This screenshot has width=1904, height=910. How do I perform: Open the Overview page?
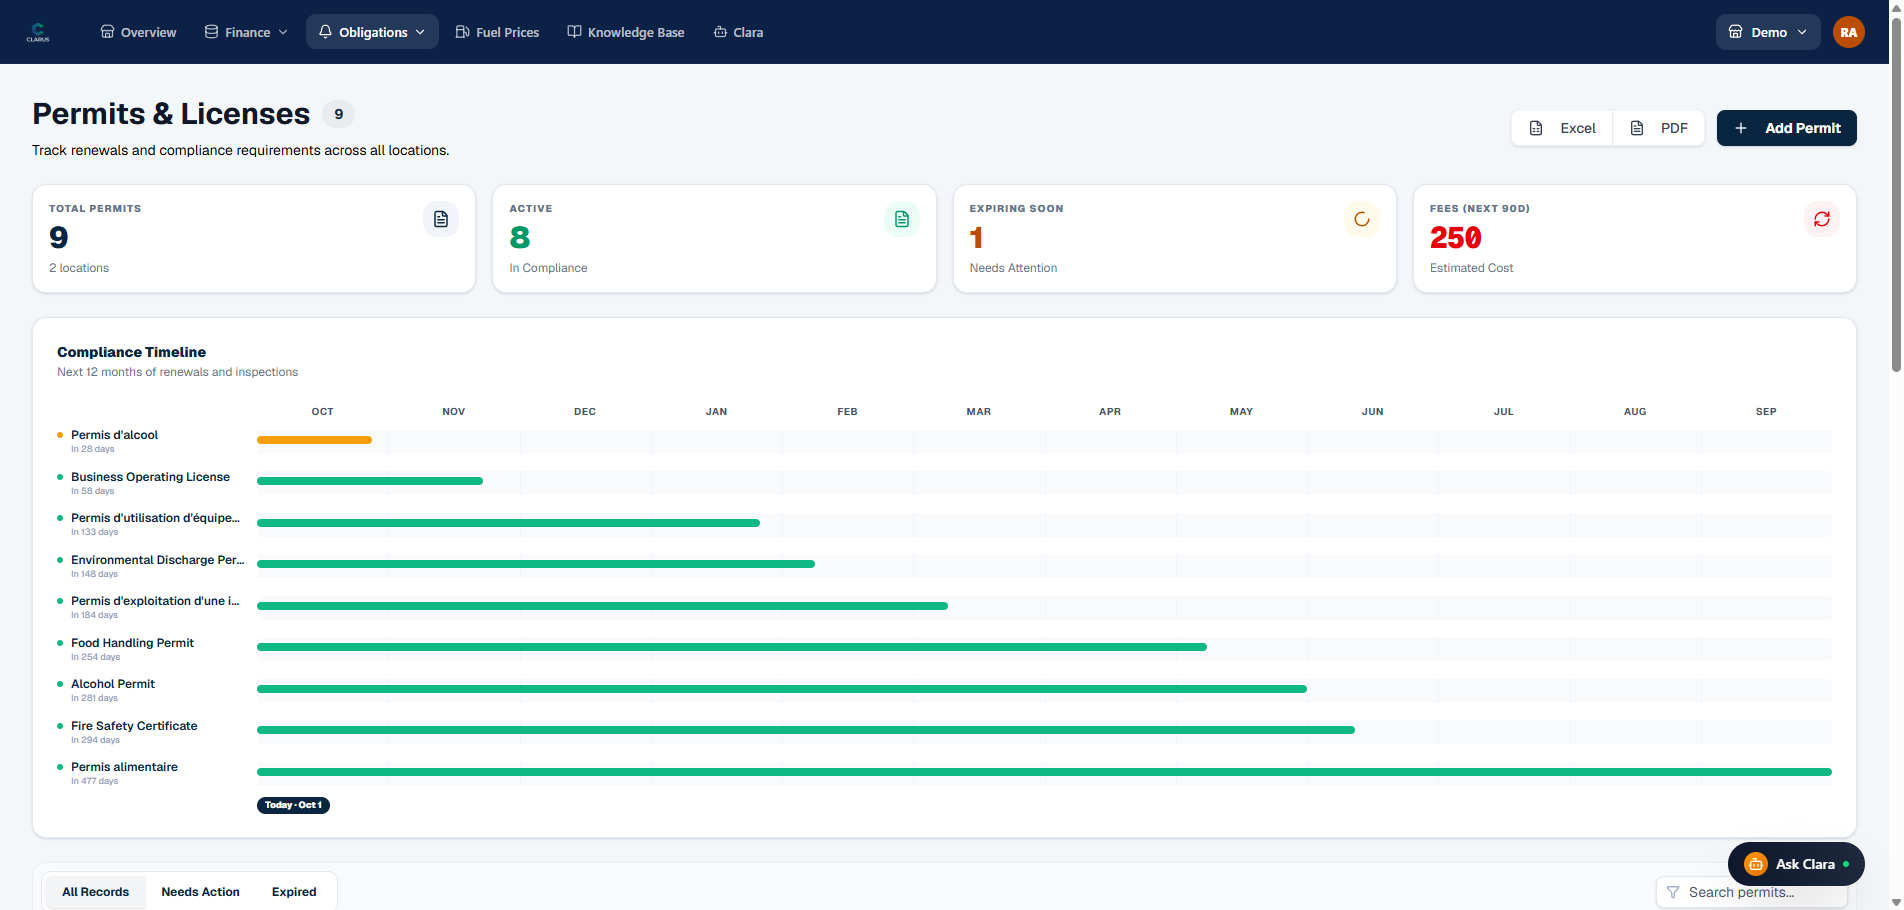138,32
